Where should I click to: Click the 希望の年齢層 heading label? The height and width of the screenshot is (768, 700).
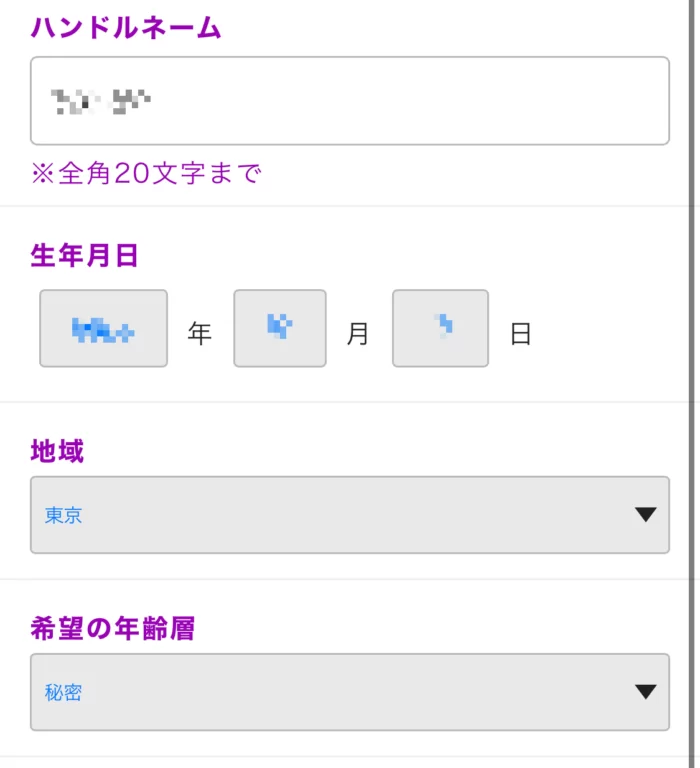pyautogui.click(x=113, y=628)
